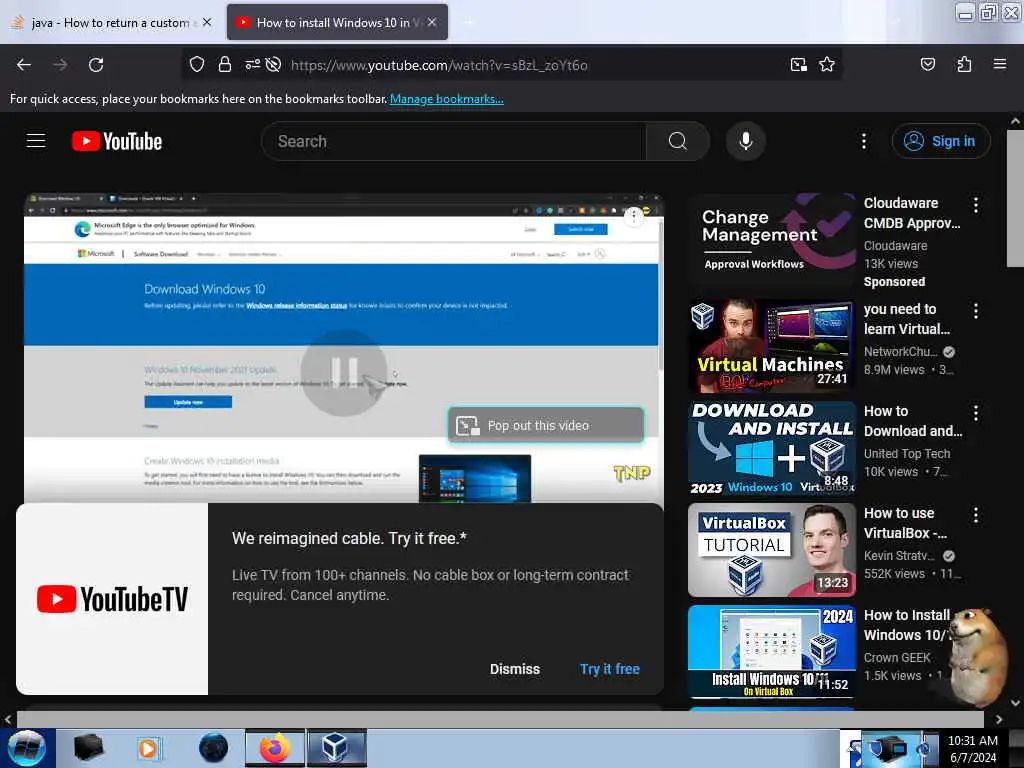Open options menu for How to Download and video
Viewport: 1024px width, 768px height.
[x=976, y=413]
